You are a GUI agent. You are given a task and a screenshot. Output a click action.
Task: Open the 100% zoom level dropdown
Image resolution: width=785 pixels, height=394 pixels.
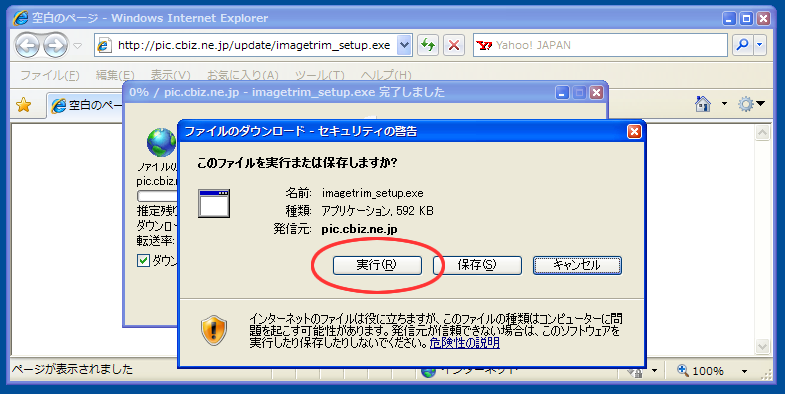pyautogui.click(x=744, y=371)
